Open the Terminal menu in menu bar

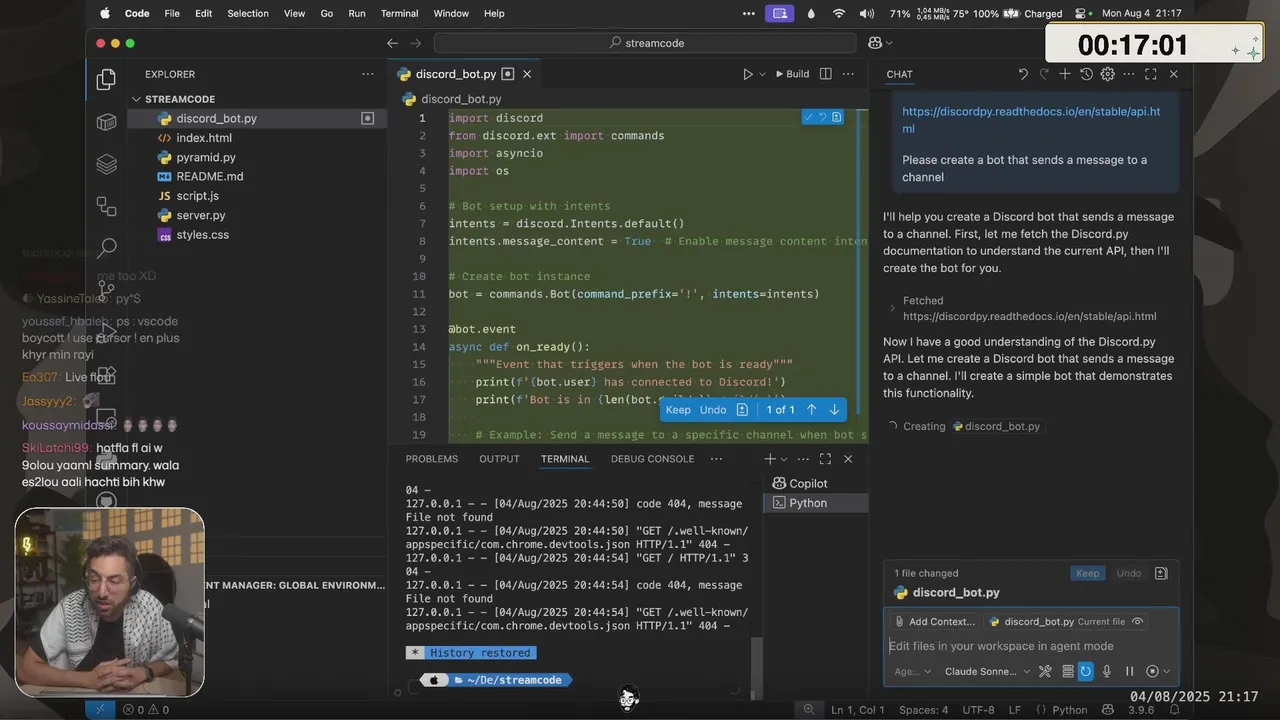point(399,14)
